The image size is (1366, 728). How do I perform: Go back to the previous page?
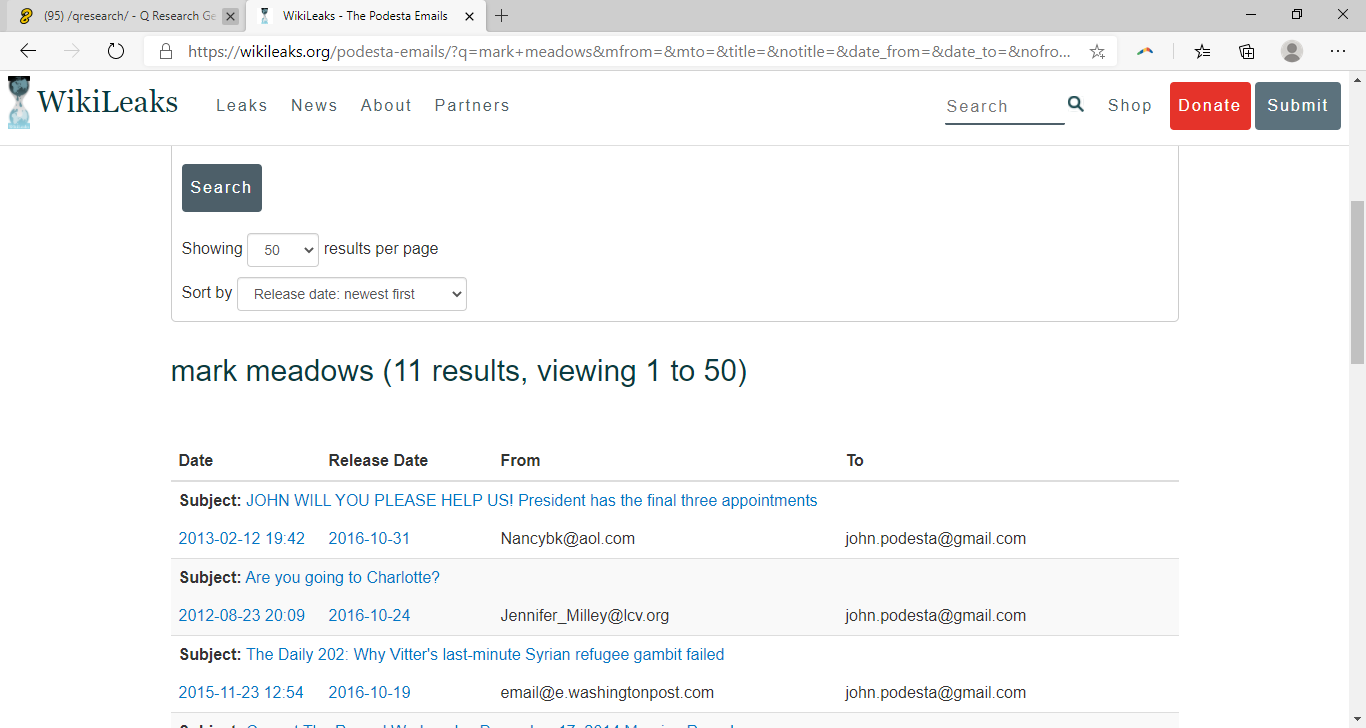[28, 51]
